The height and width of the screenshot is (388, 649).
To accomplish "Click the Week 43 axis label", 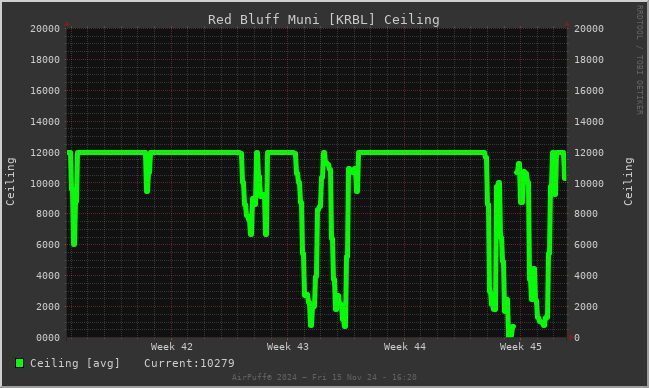I will coord(288,347).
